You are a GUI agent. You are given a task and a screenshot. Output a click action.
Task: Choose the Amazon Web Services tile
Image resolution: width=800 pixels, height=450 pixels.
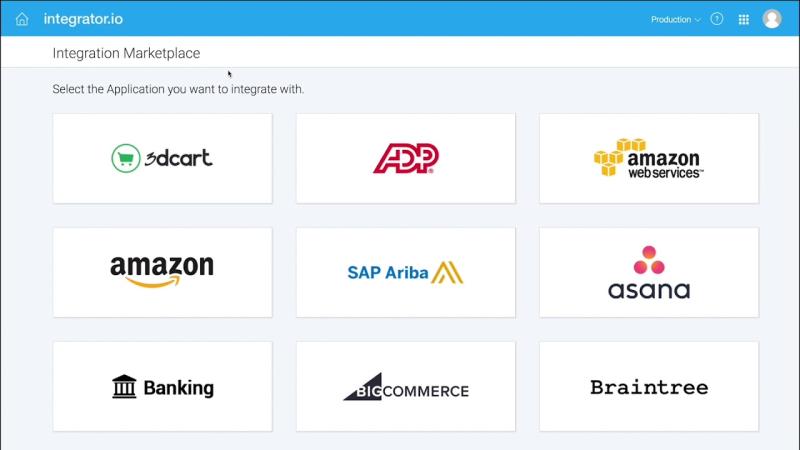649,158
